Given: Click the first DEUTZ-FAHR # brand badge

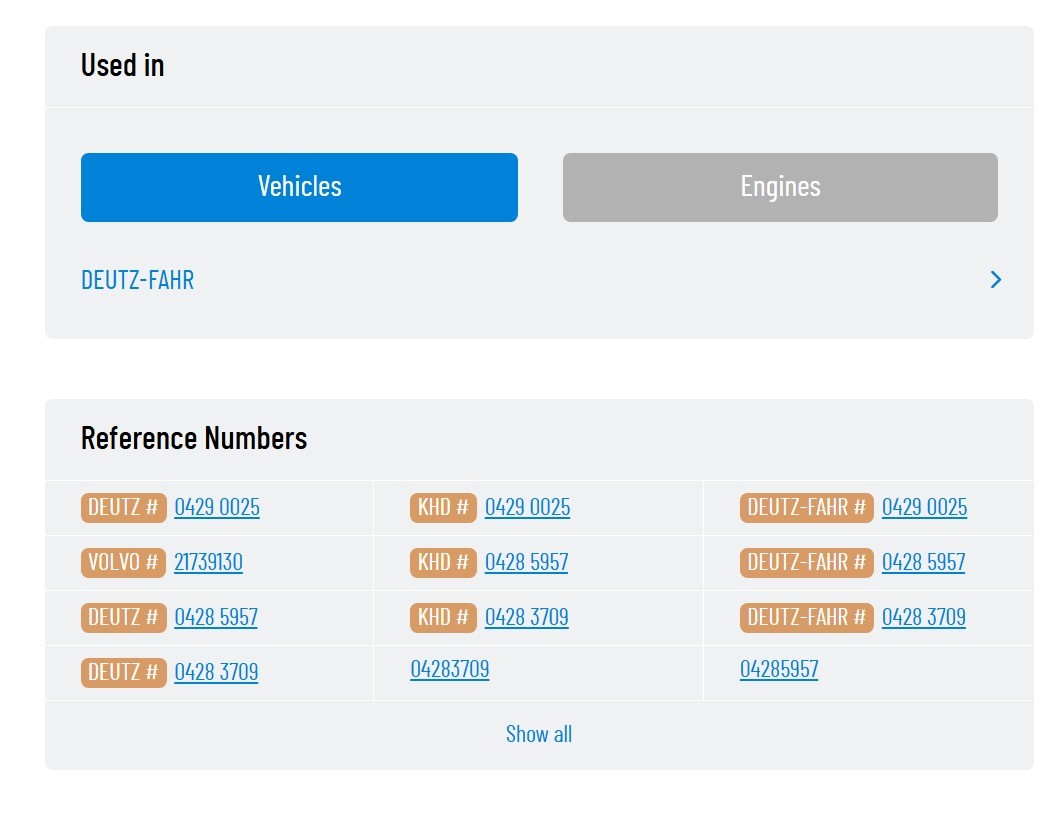Looking at the screenshot, I should (x=807, y=507).
